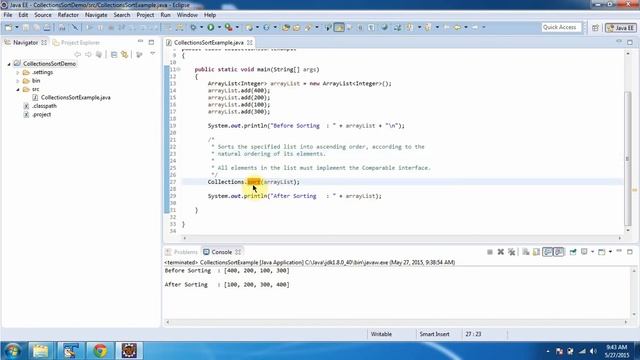Open the Open Console dropdown arrow
Screen dimensions: 640x360
tap(610, 252)
